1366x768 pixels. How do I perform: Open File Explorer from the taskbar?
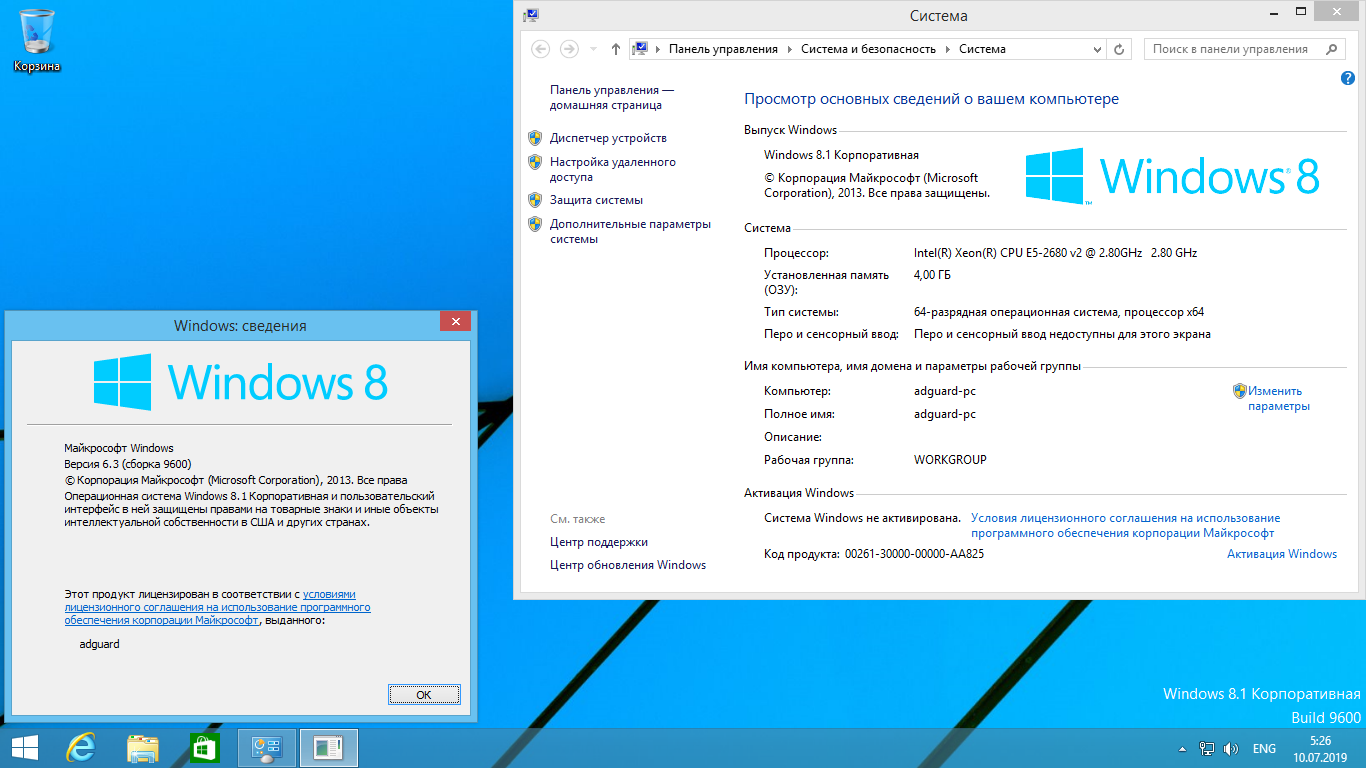click(143, 748)
